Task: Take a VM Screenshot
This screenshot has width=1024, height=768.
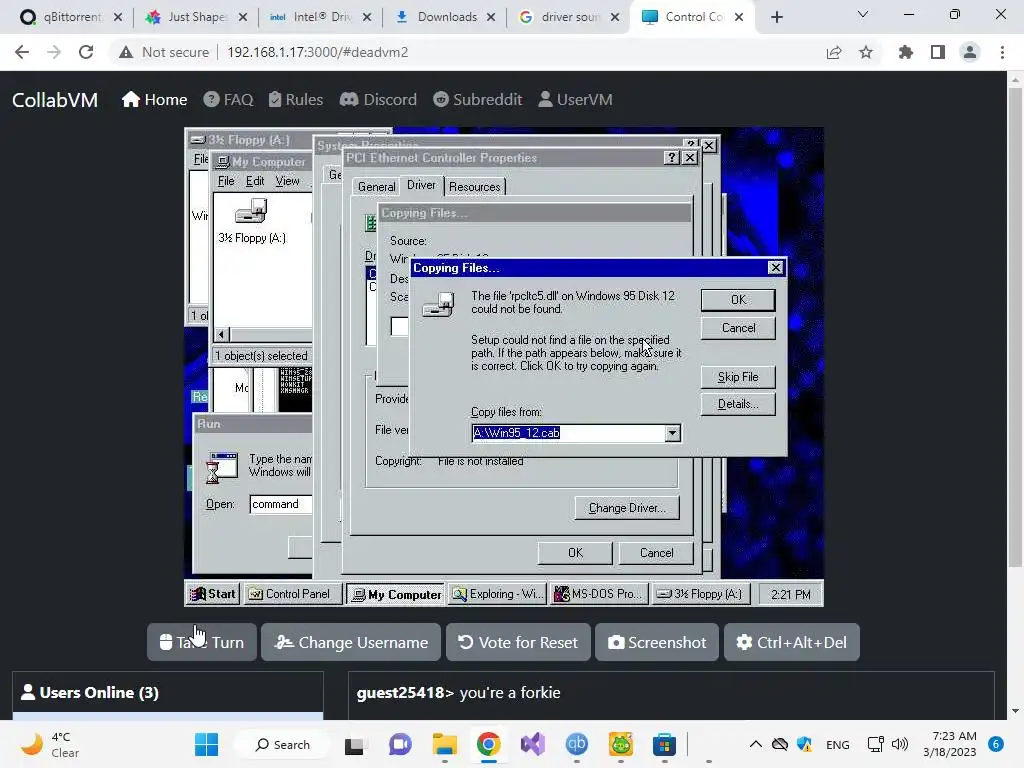Action: (657, 643)
